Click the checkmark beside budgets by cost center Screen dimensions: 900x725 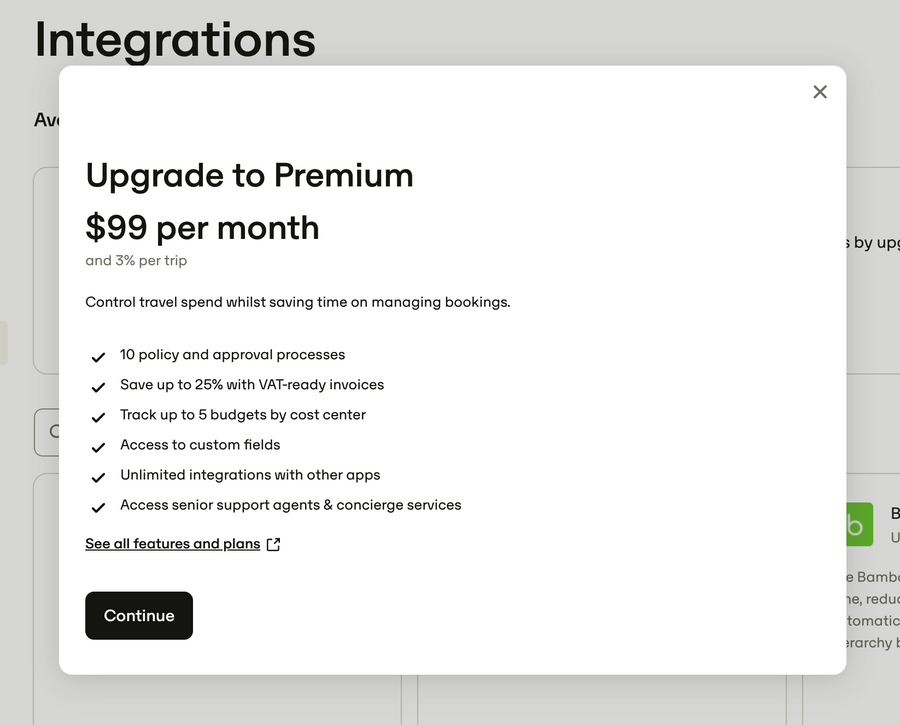98,417
